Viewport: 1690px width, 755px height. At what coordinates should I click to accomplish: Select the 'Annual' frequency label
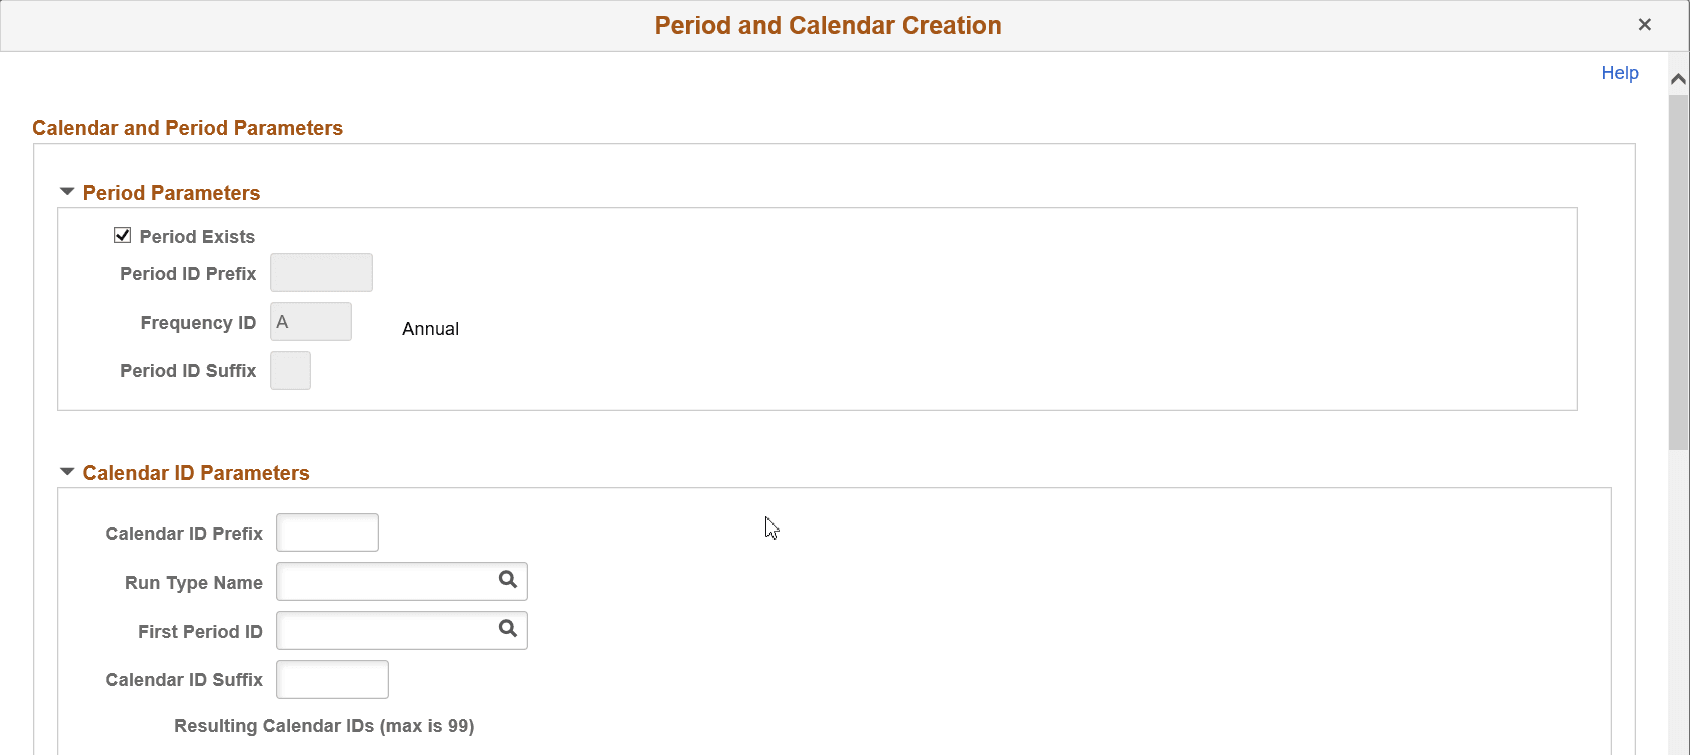[x=430, y=328]
